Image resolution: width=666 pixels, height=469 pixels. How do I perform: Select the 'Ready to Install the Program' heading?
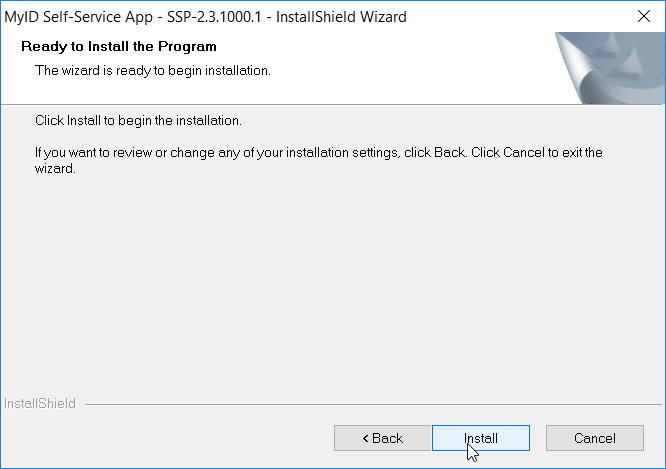pyautogui.click(x=119, y=46)
